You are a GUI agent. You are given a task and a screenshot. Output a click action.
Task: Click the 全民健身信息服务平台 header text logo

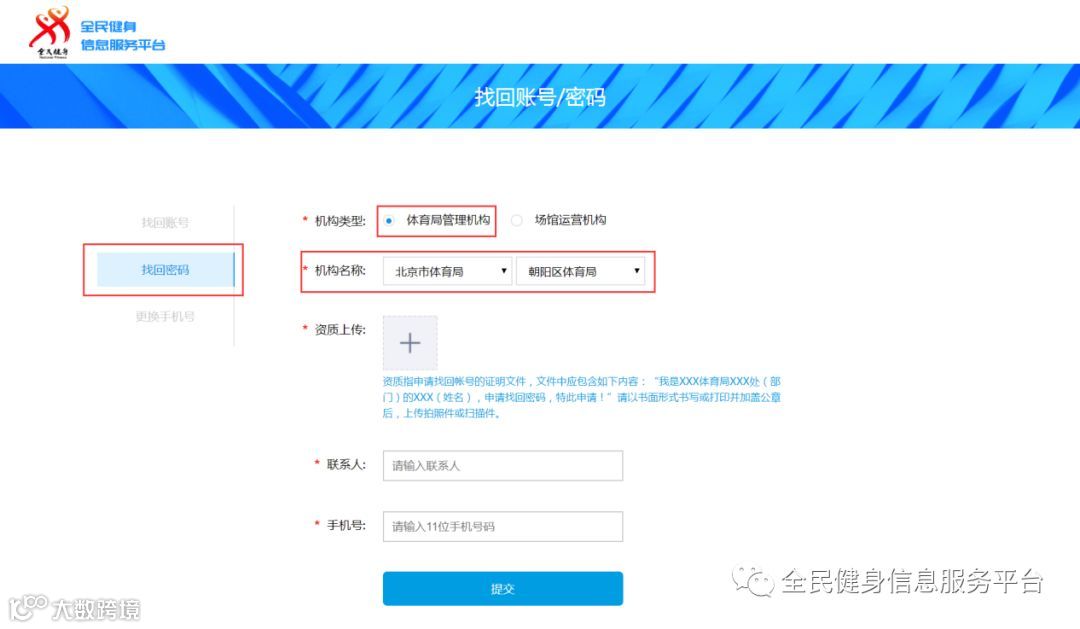(x=123, y=36)
